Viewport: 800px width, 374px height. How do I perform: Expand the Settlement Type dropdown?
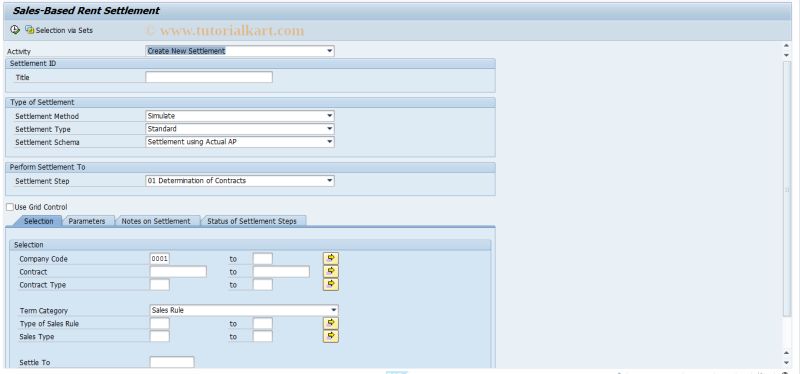[330, 129]
